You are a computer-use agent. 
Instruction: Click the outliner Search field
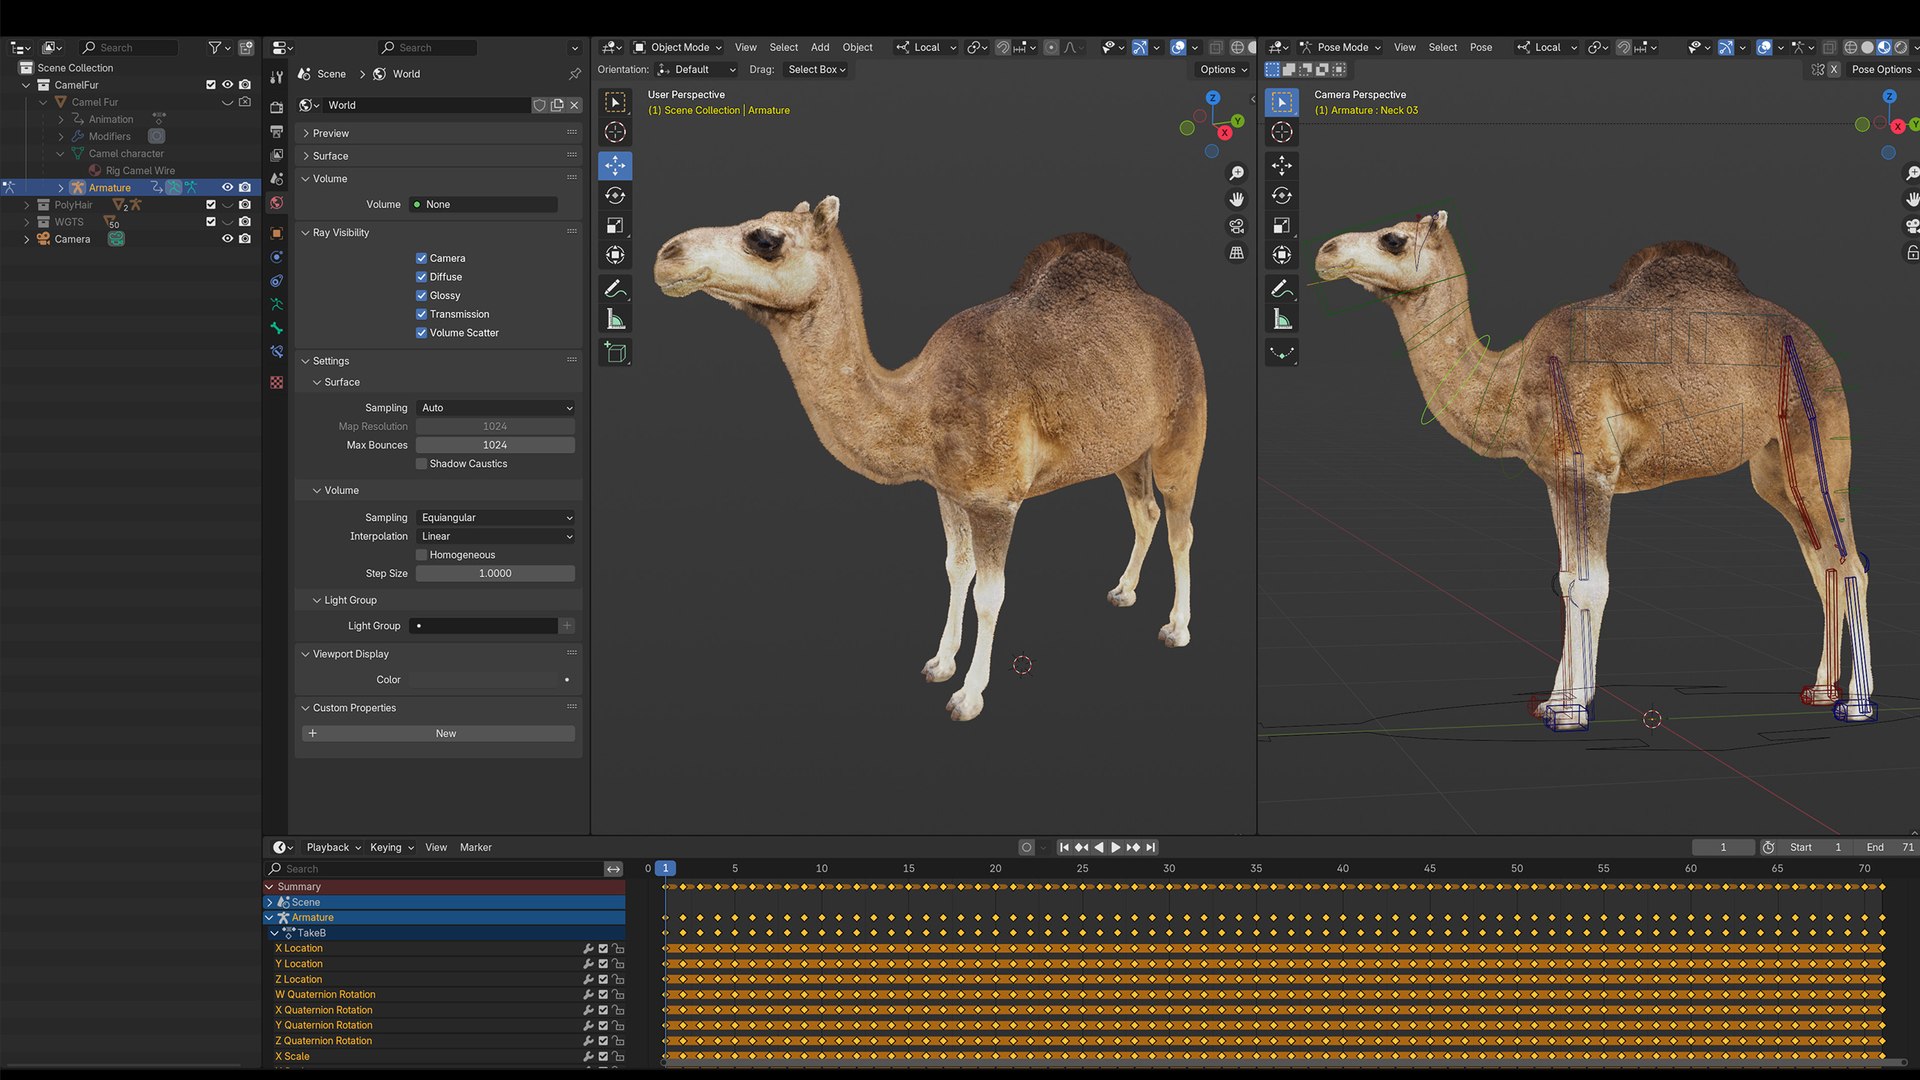128,47
